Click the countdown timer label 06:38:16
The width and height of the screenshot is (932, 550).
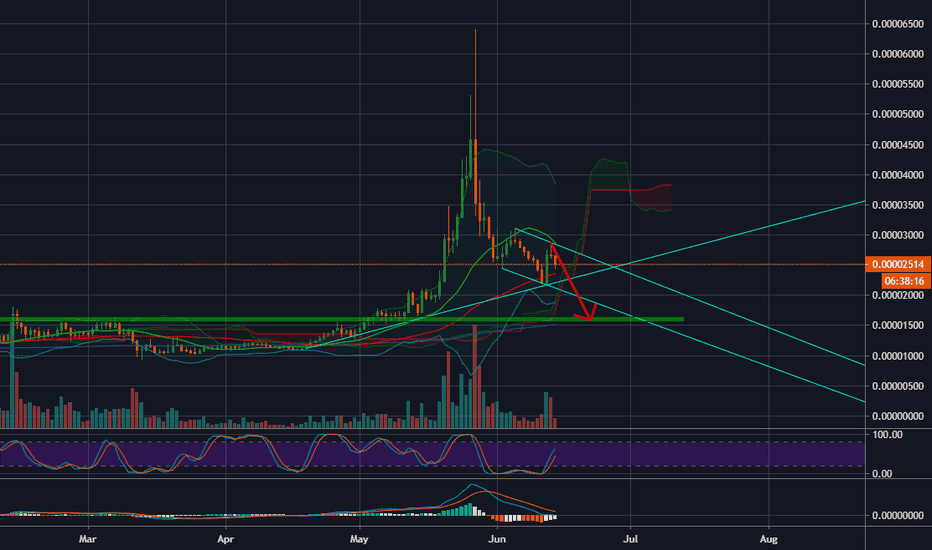[x=904, y=281]
